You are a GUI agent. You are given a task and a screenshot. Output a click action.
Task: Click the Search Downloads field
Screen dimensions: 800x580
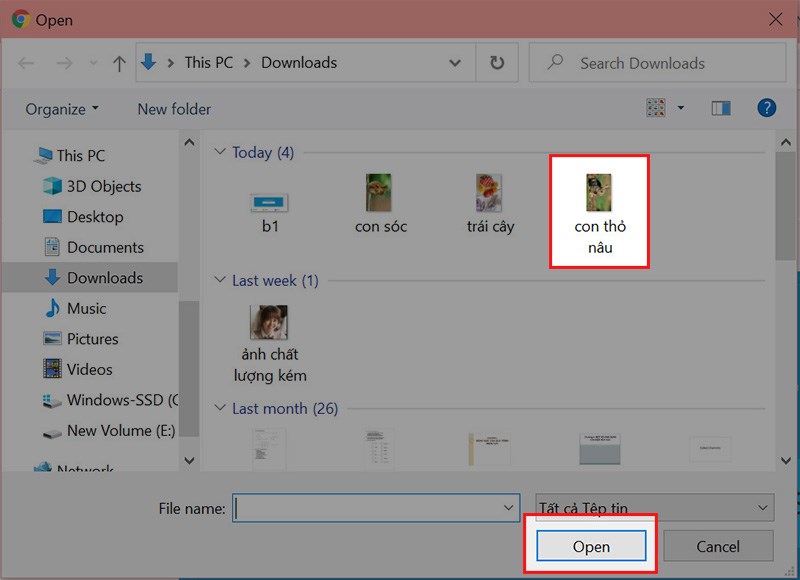(657, 63)
